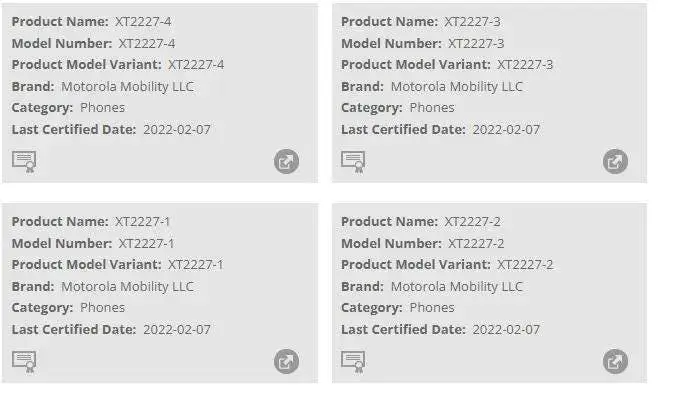
Task: Open external link icon for XT2227-4
Action: pos(286,162)
